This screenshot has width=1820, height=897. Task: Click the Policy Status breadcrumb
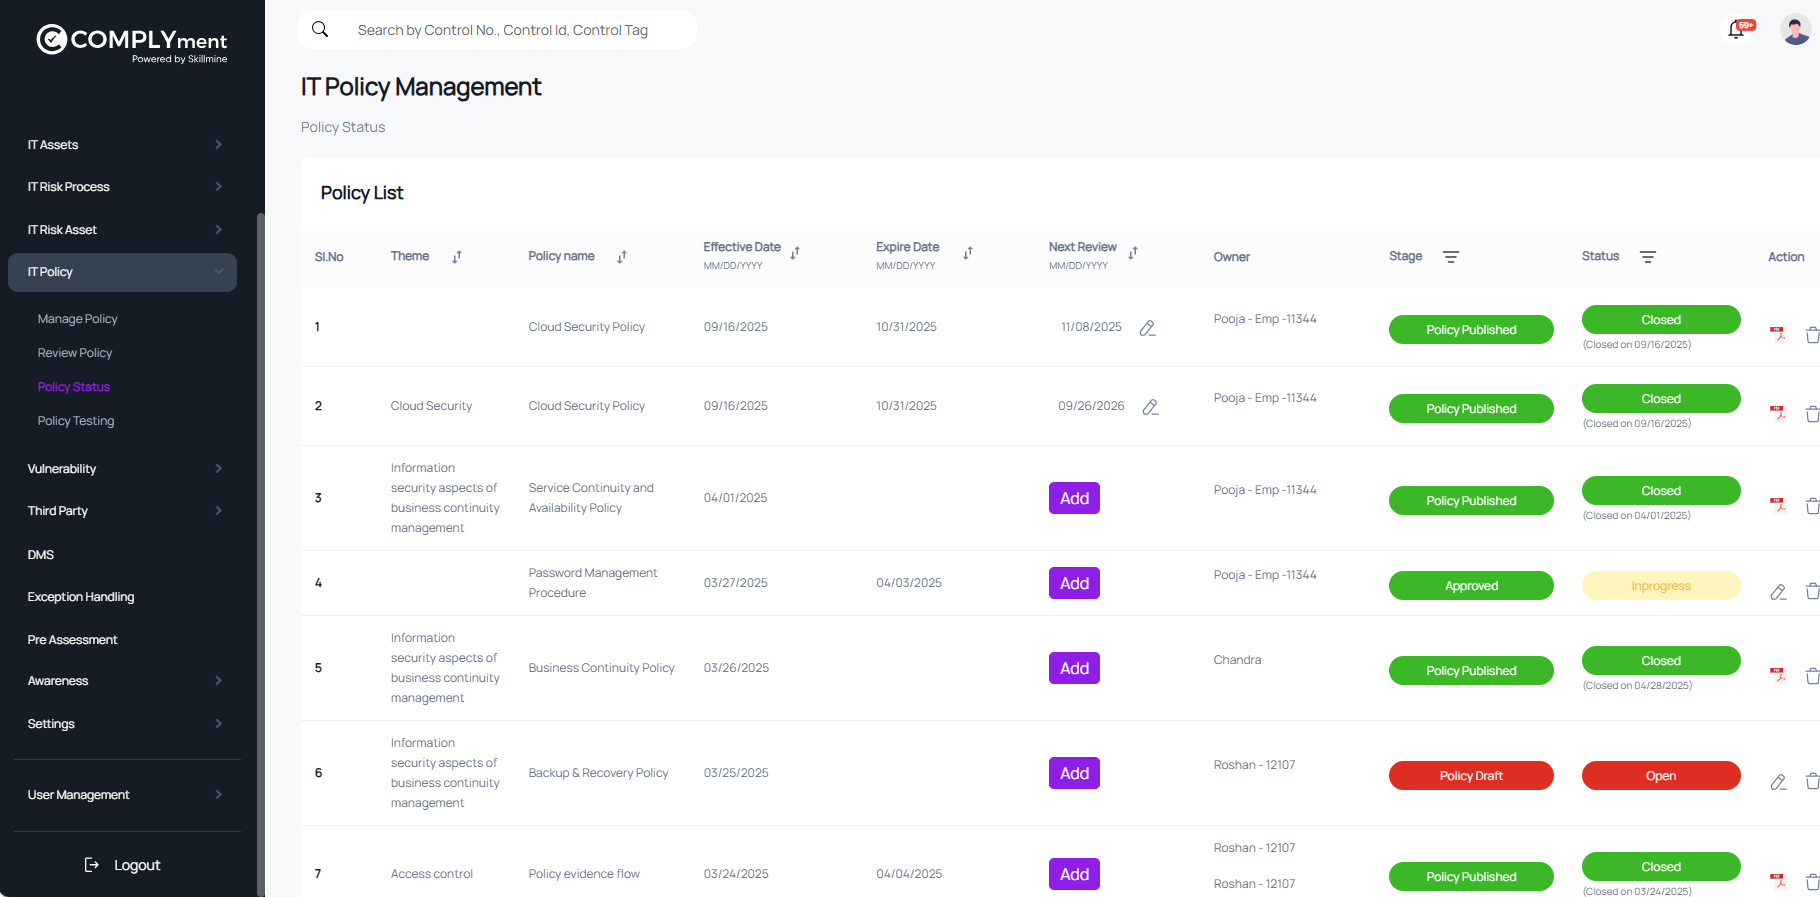click(x=343, y=127)
